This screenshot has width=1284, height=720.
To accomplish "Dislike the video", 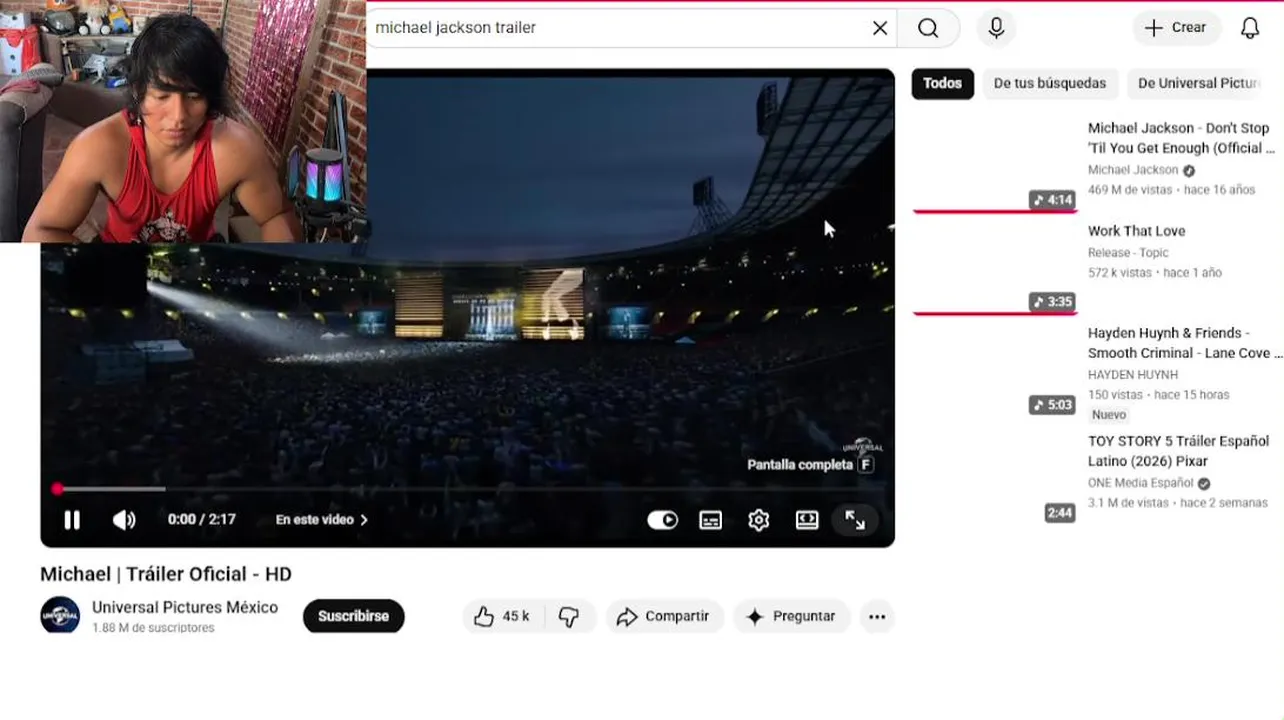I will pos(569,617).
